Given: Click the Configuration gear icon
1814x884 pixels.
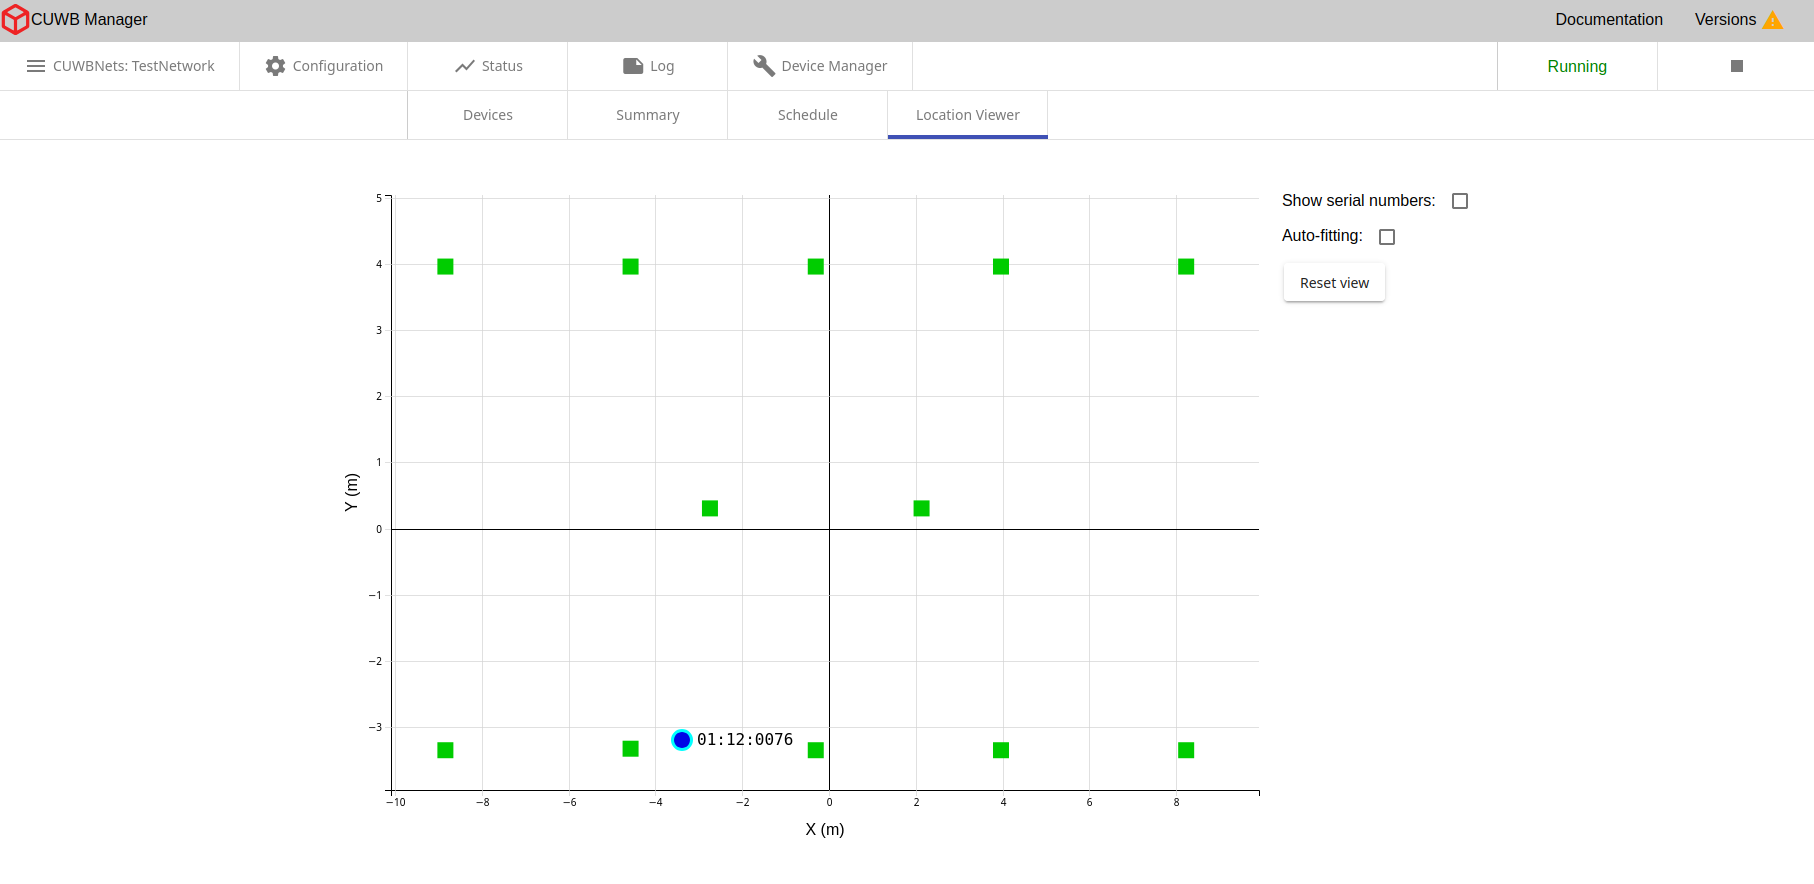Looking at the screenshot, I should point(275,66).
